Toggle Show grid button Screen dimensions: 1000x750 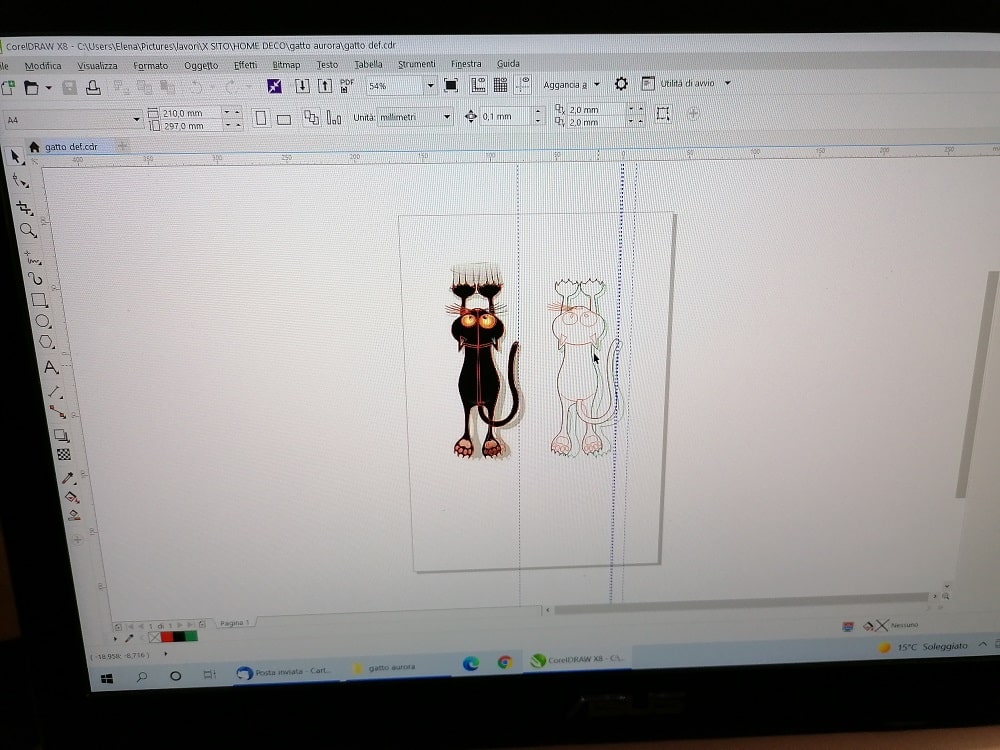[501, 84]
